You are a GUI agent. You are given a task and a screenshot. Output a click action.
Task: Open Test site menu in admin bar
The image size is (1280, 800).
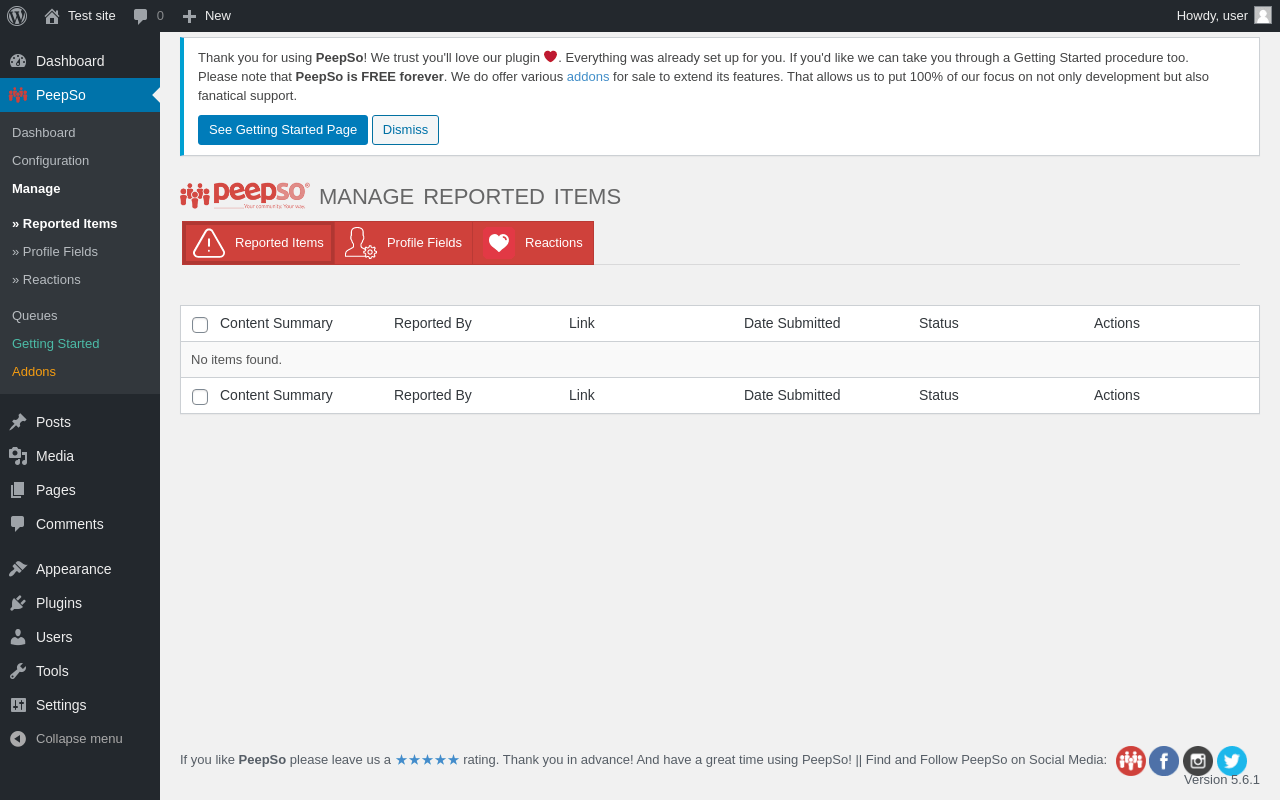click(x=80, y=16)
